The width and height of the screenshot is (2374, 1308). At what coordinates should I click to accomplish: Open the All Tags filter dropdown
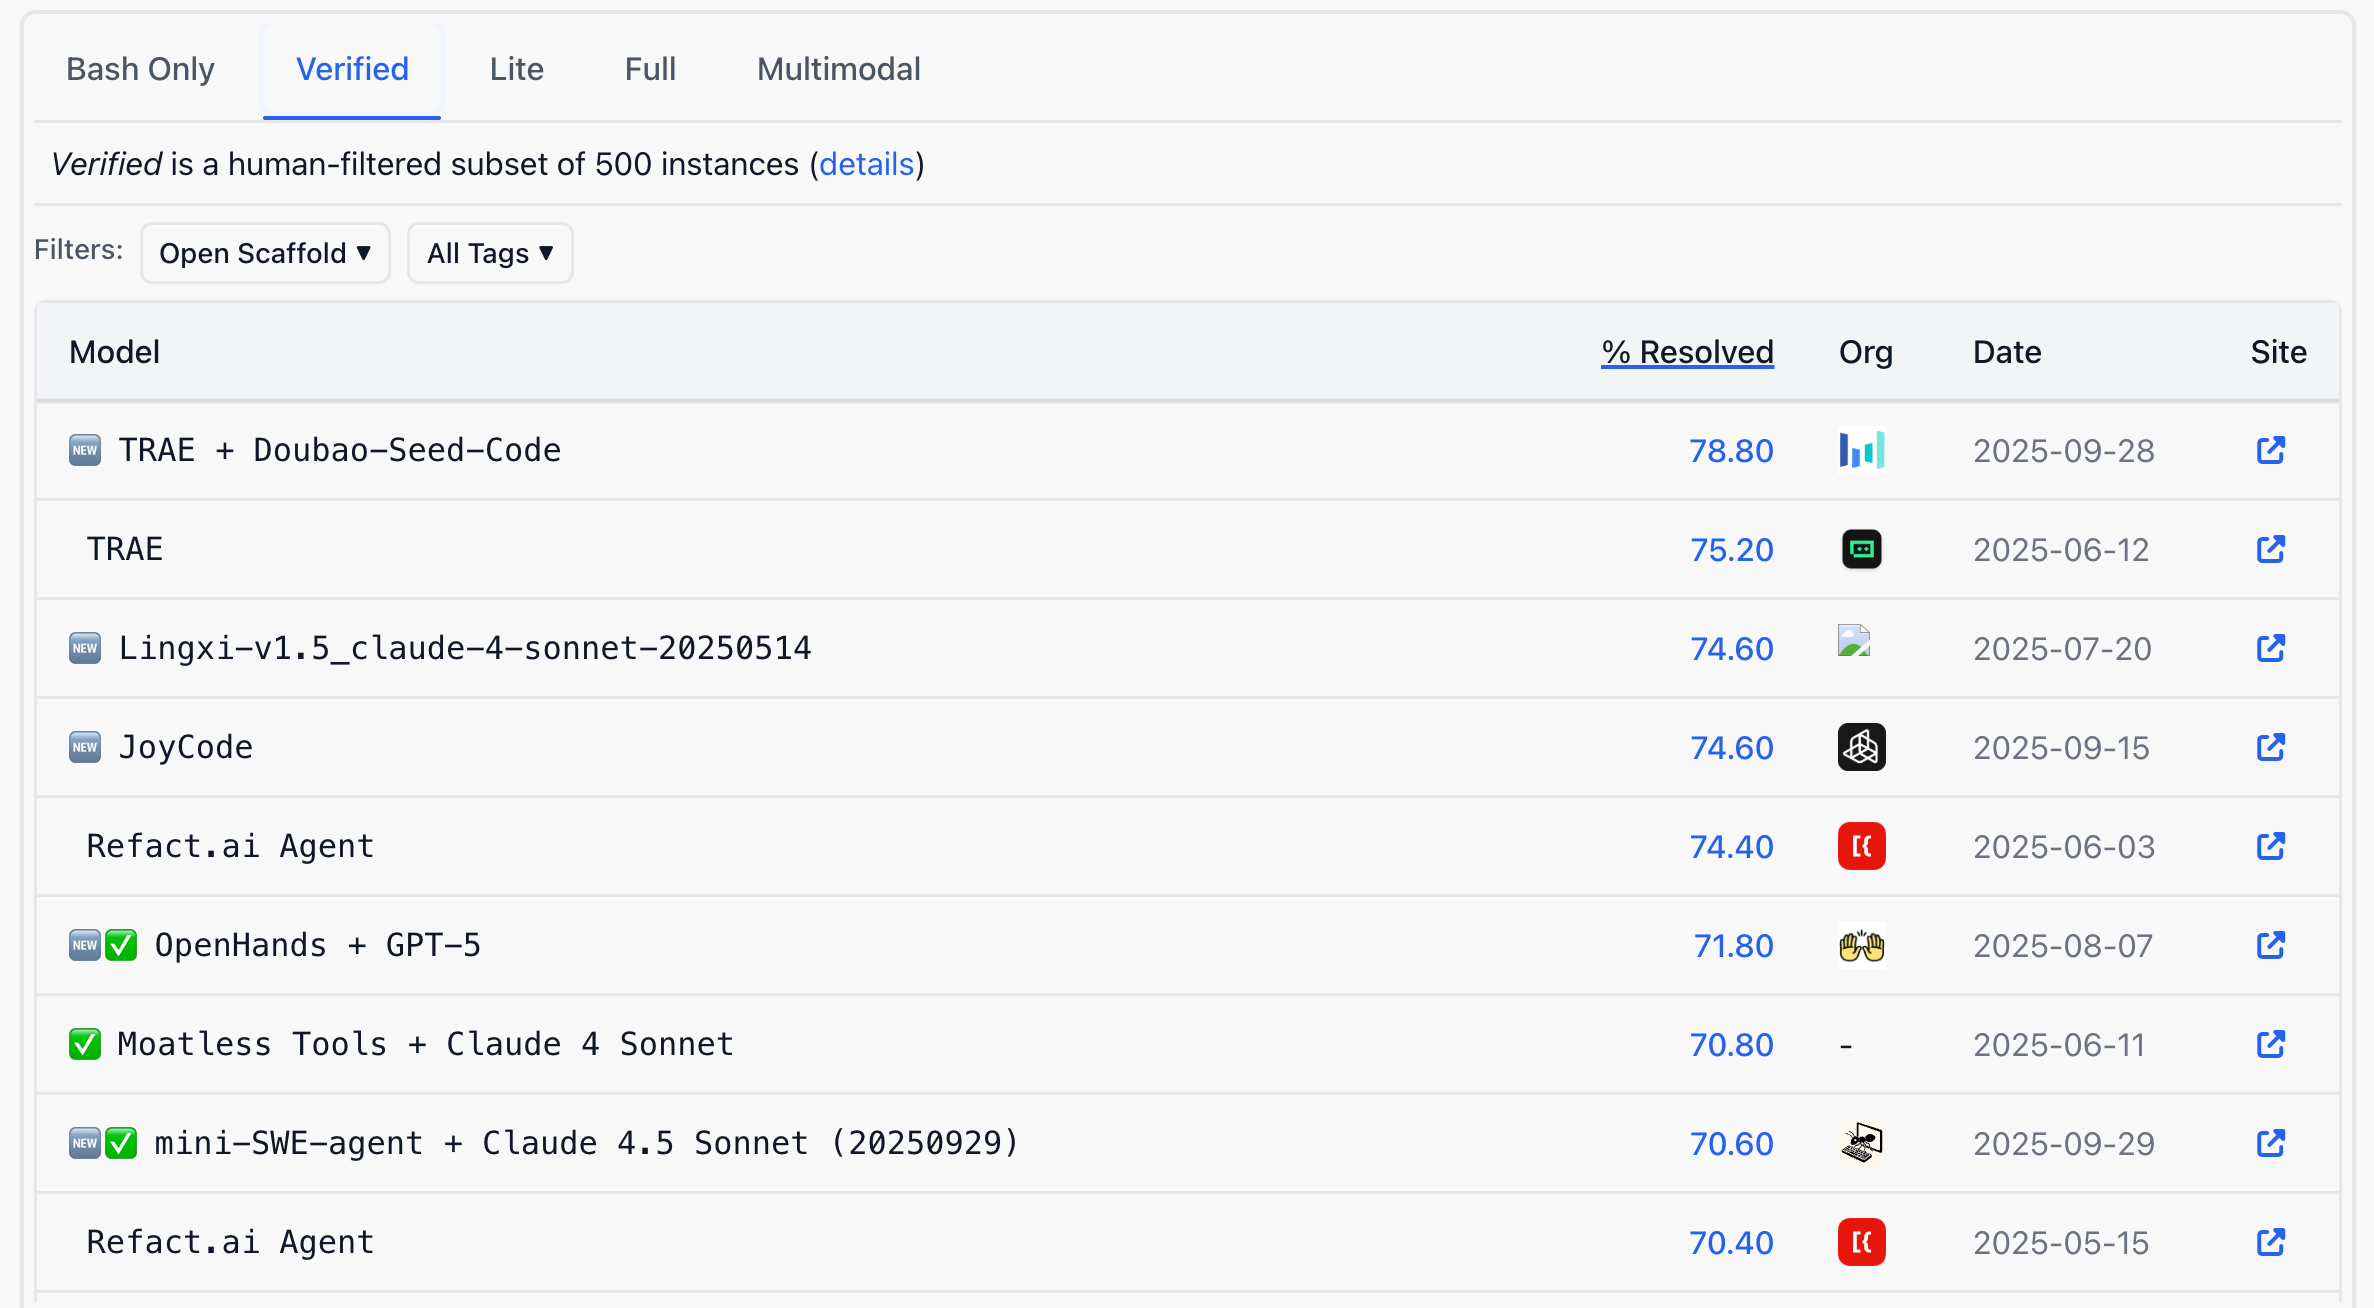[490, 253]
